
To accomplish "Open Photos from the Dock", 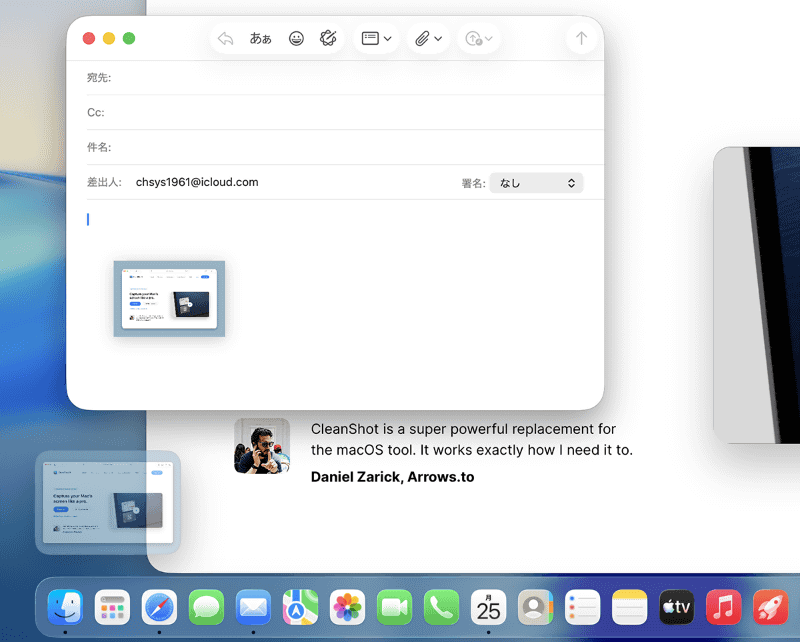I will click(347, 607).
